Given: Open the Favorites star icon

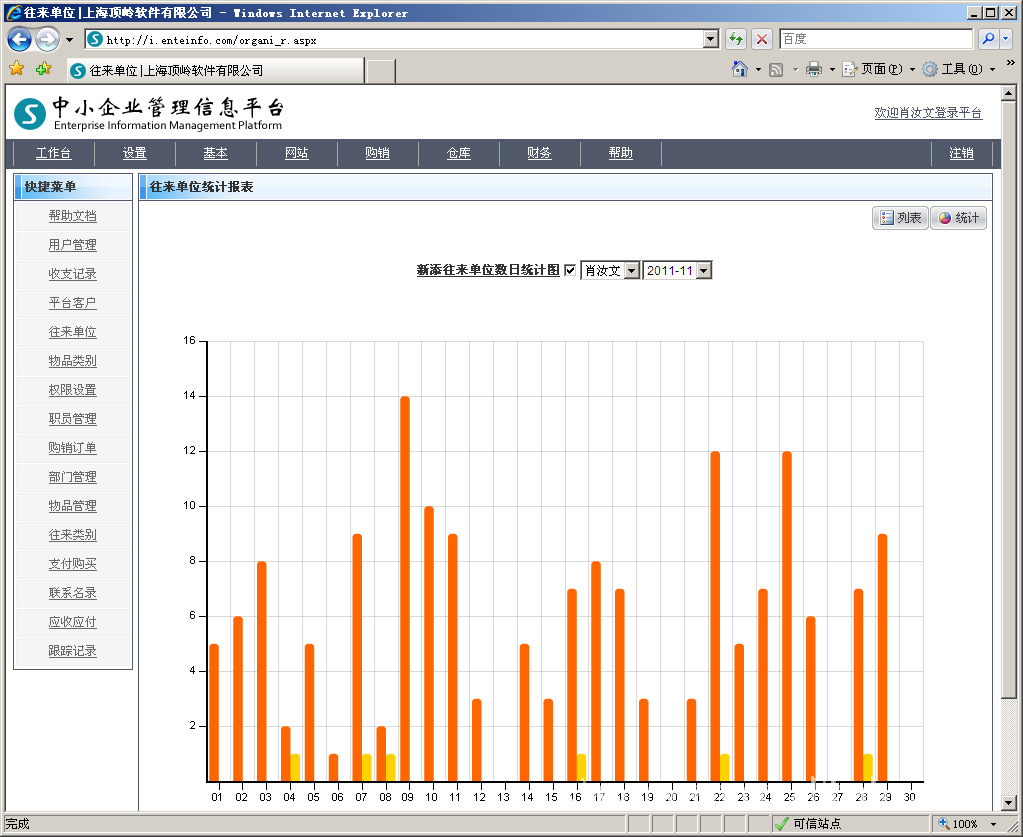Looking at the screenshot, I should point(16,69).
